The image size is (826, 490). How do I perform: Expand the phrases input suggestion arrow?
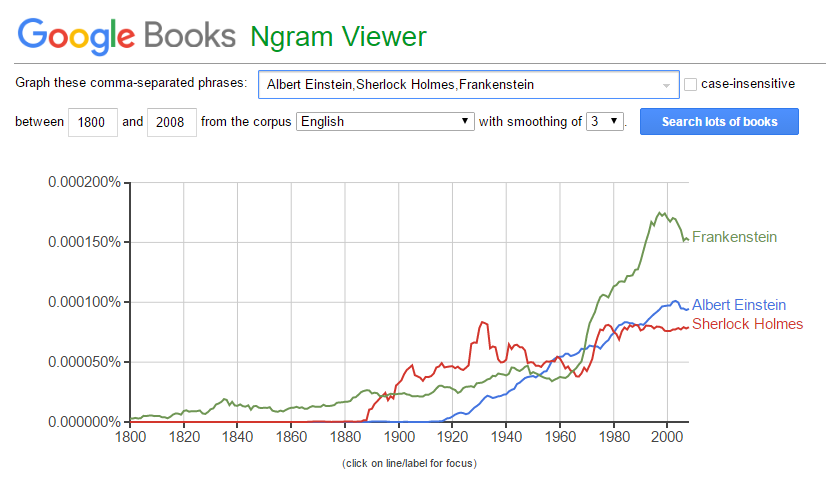click(x=666, y=85)
